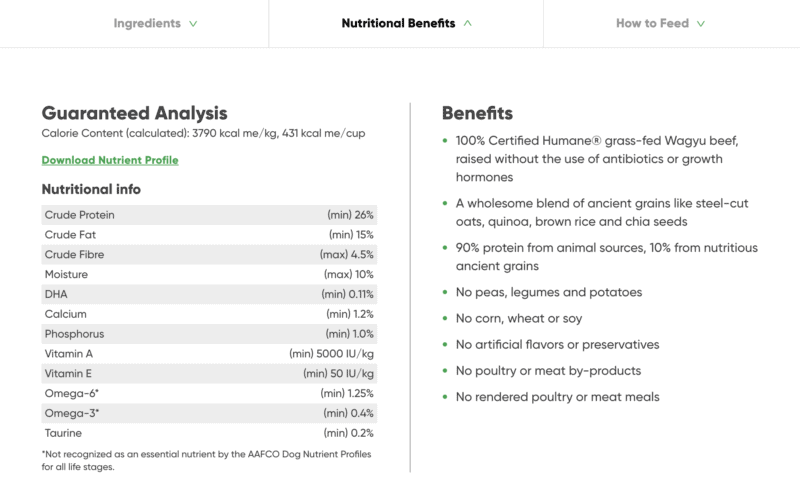
Task: Select the Crude Fibre row
Action: (210, 254)
